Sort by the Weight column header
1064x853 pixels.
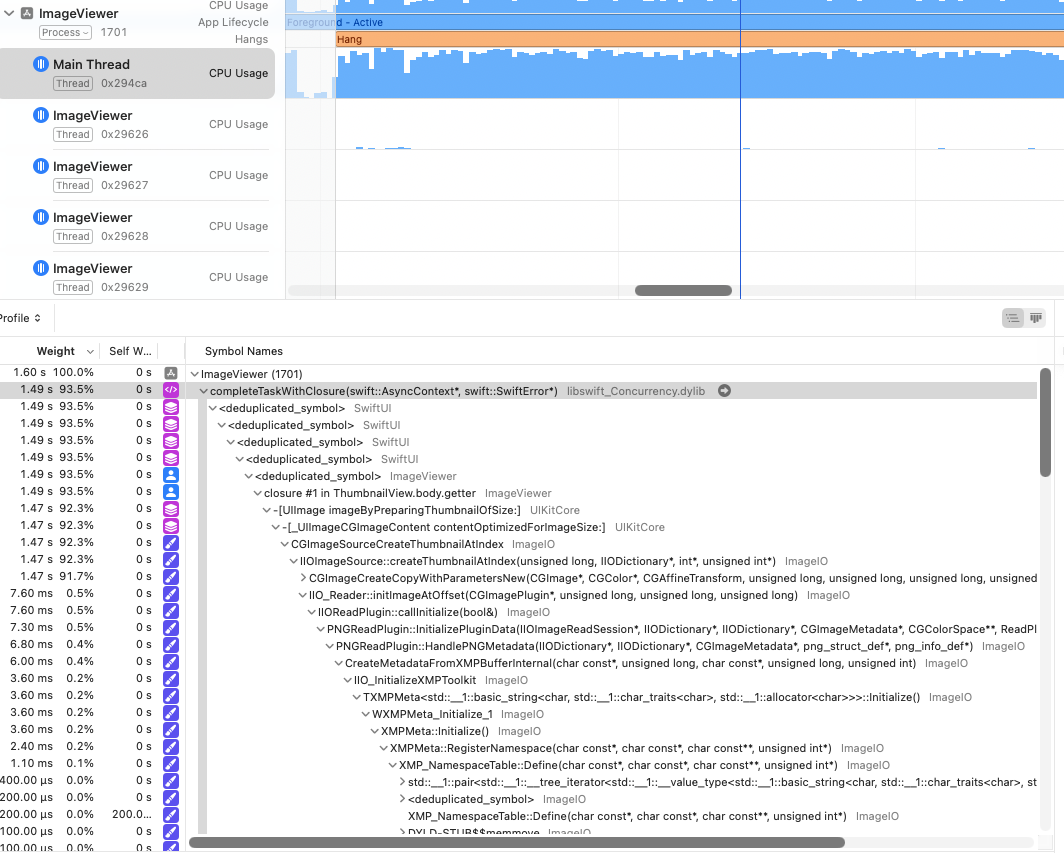(56, 351)
